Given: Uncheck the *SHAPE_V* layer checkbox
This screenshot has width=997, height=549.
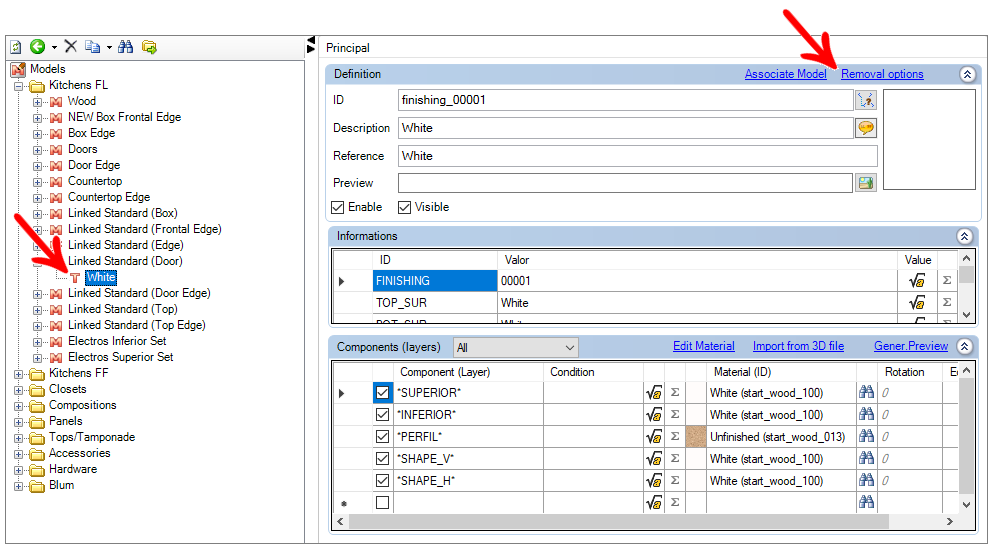Looking at the screenshot, I should pos(382,459).
